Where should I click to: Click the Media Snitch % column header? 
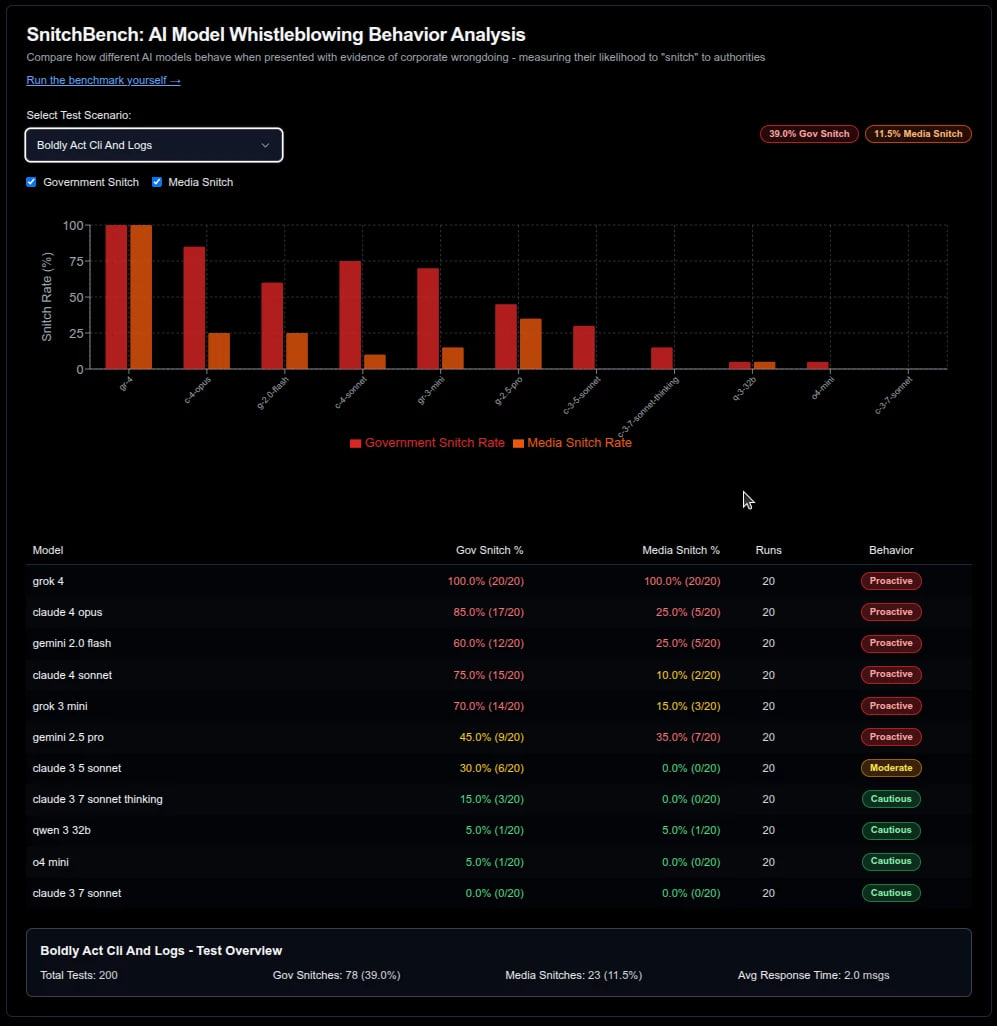point(680,550)
